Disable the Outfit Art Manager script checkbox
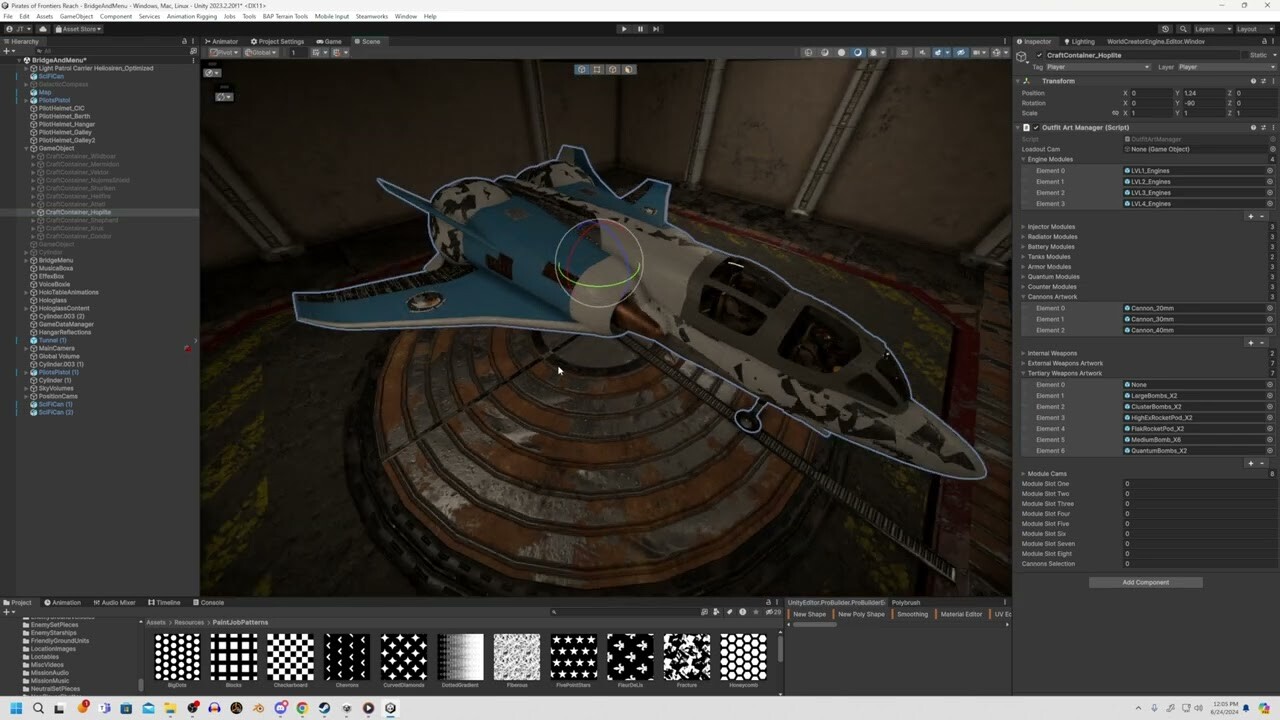This screenshot has height=720, width=1280. 1035,127
